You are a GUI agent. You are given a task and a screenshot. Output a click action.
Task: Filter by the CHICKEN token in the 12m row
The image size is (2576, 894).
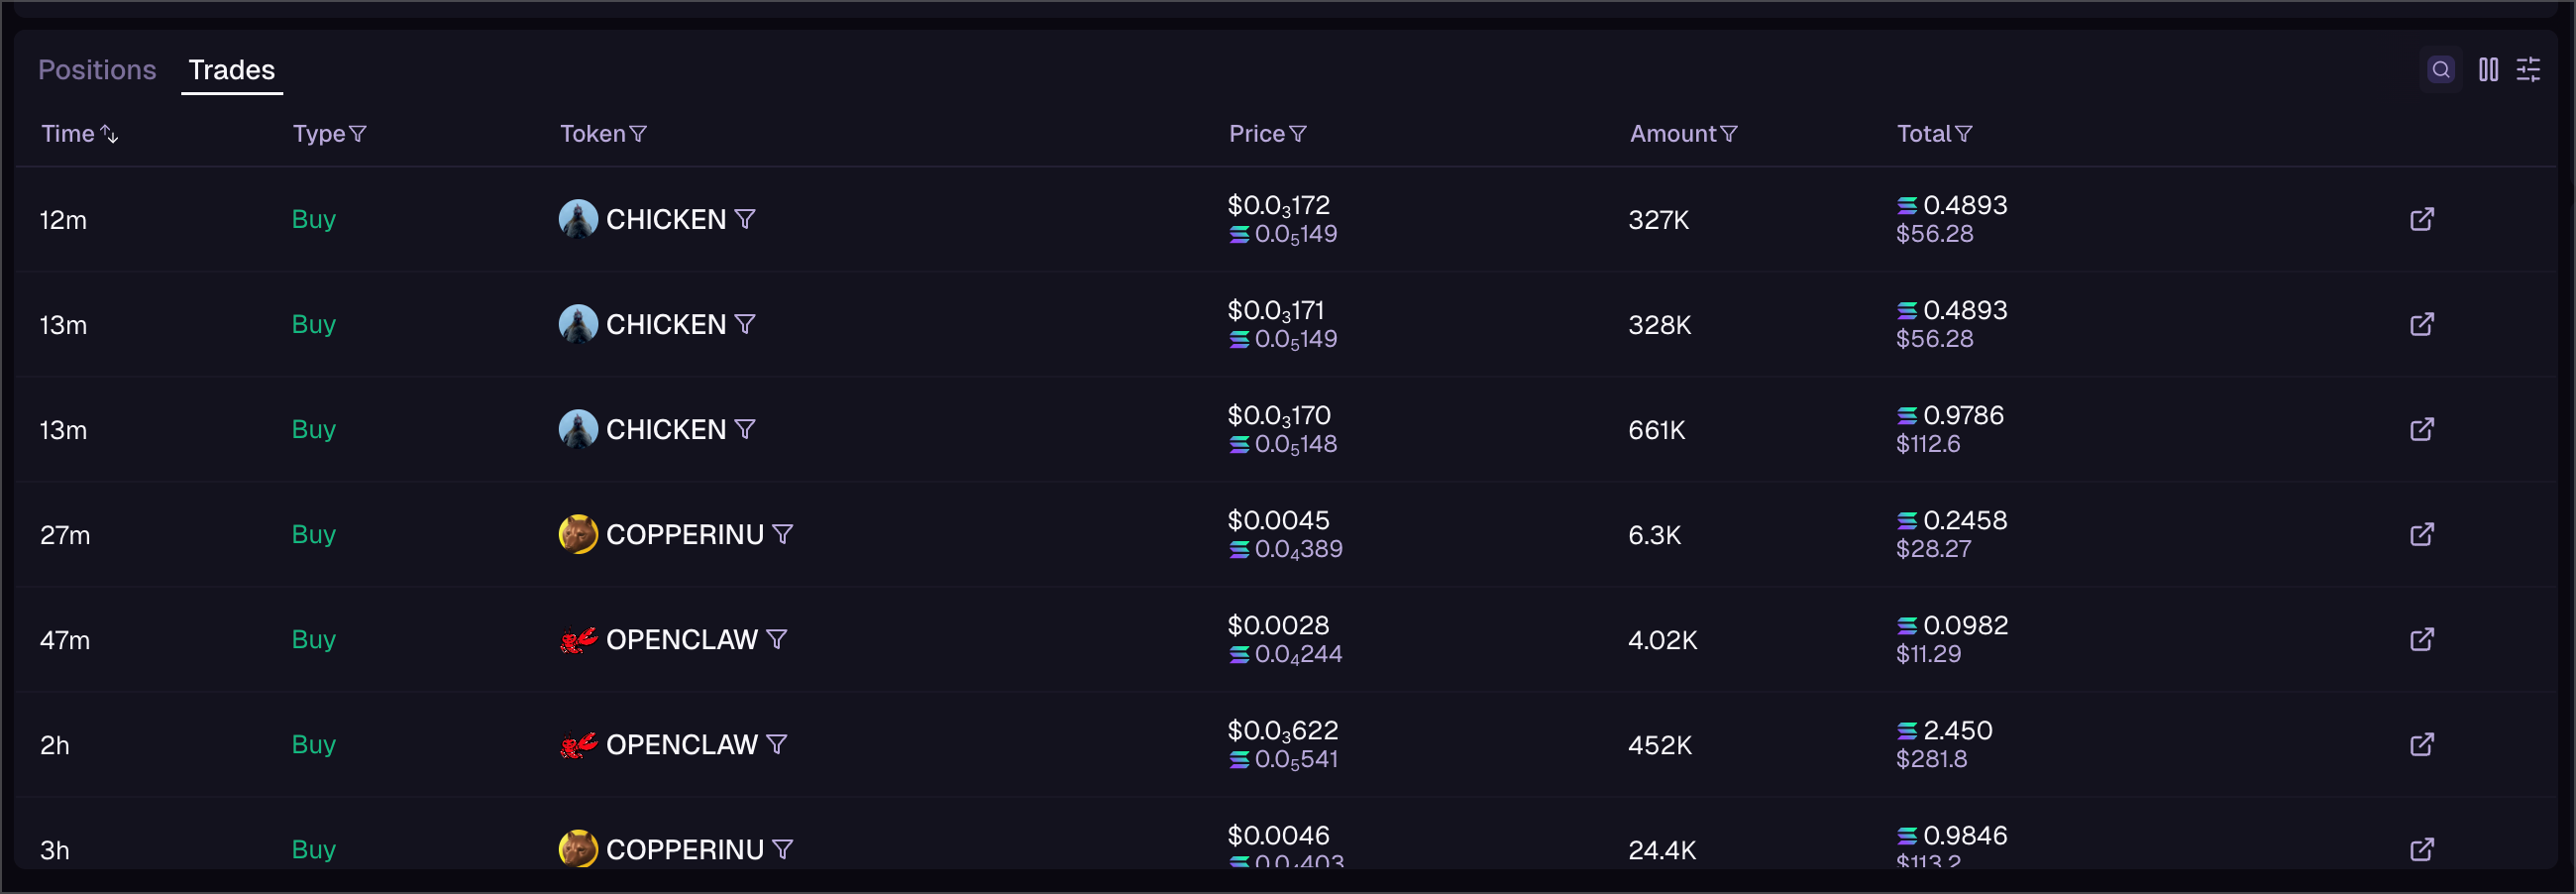745,219
